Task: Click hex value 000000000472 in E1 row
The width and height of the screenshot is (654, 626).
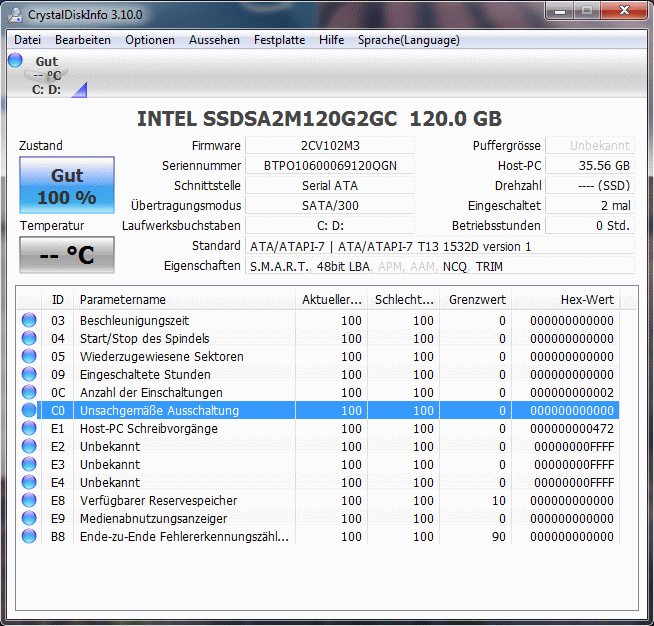Action: tap(572, 428)
